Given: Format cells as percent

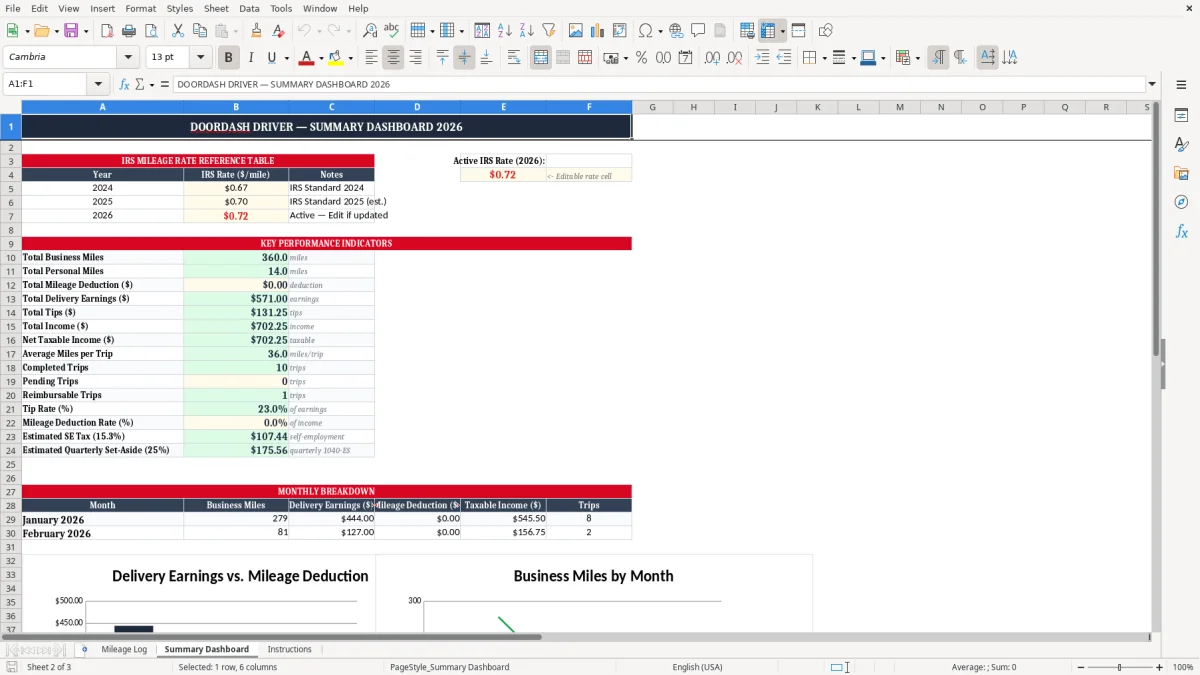Looking at the screenshot, I should [x=641, y=58].
